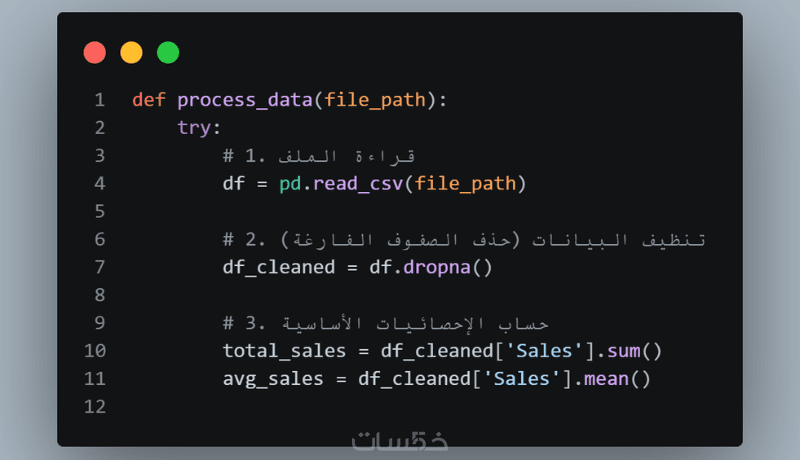
Task: Click the yellow minimize dot
Action: click(x=131, y=53)
